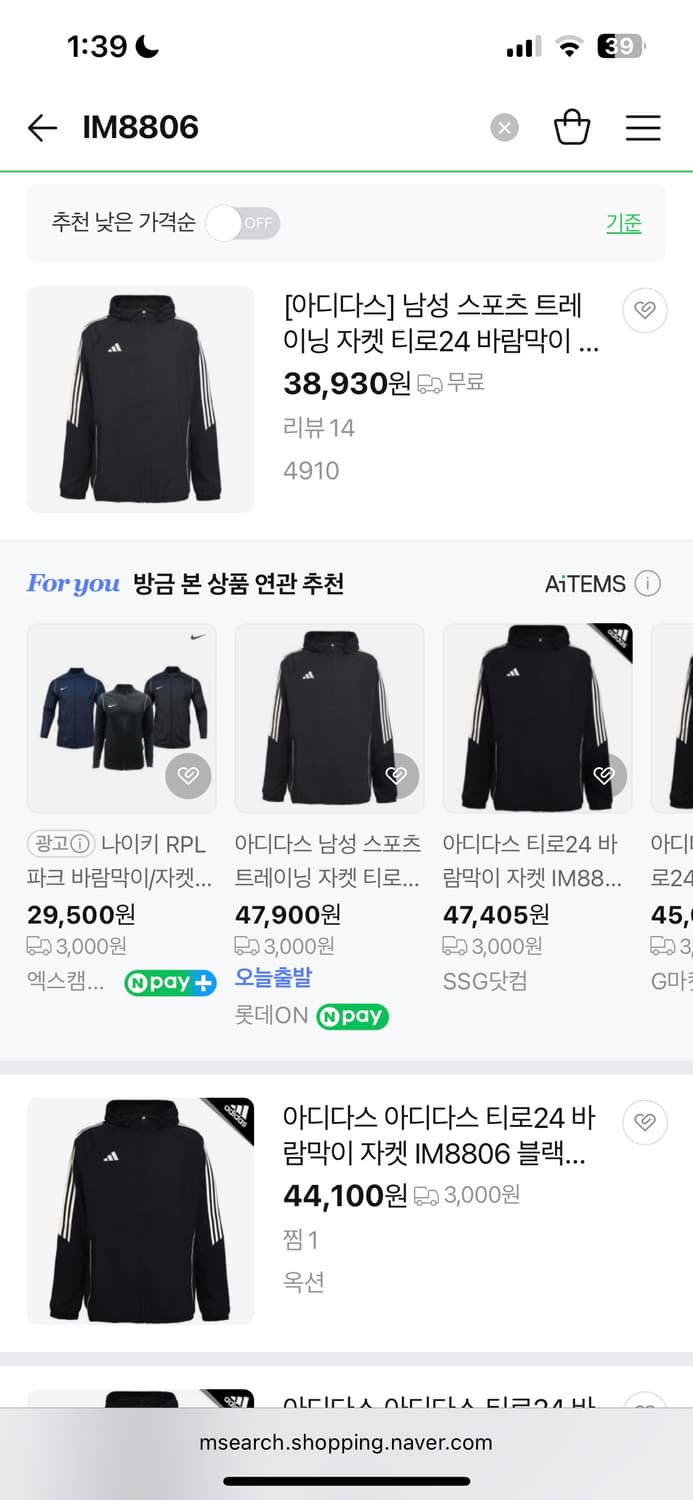Tap the AiTEMS info icon

click(648, 583)
